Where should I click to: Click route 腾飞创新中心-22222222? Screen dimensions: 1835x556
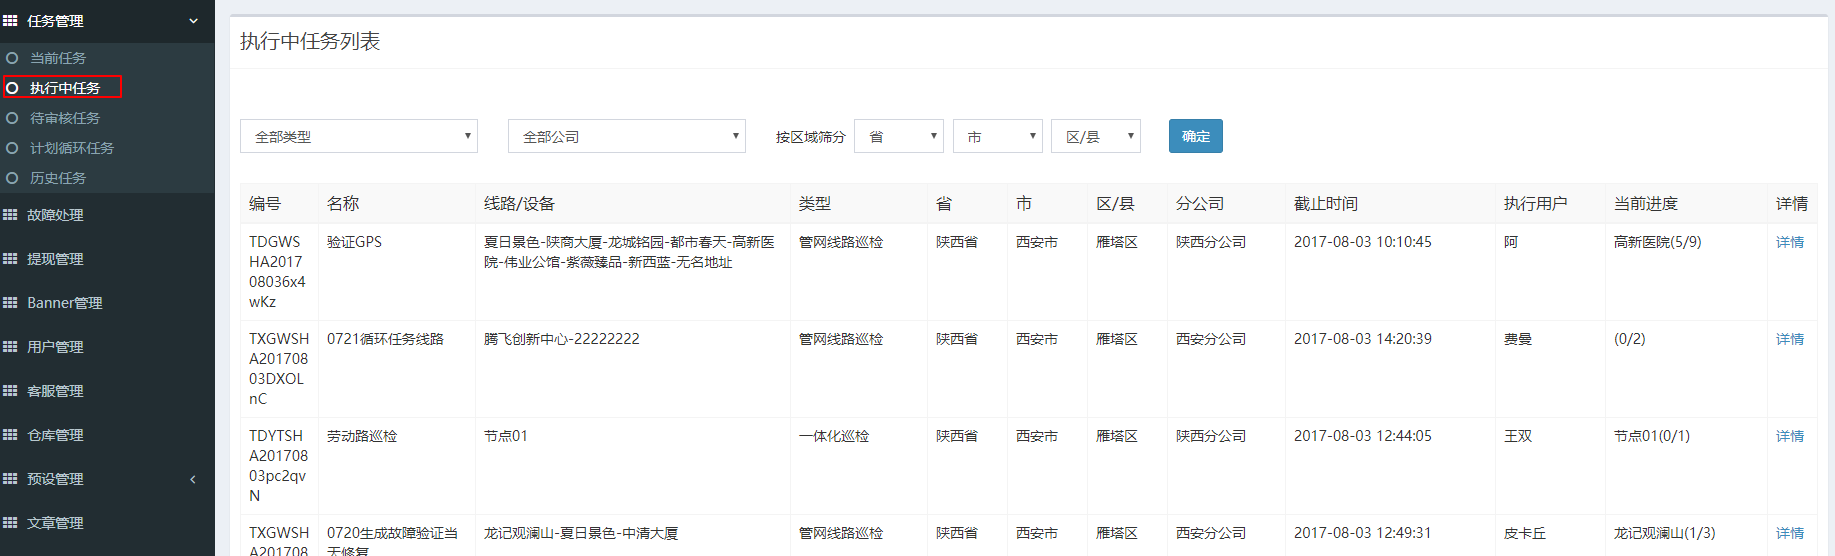pyautogui.click(x=562, y=339)
